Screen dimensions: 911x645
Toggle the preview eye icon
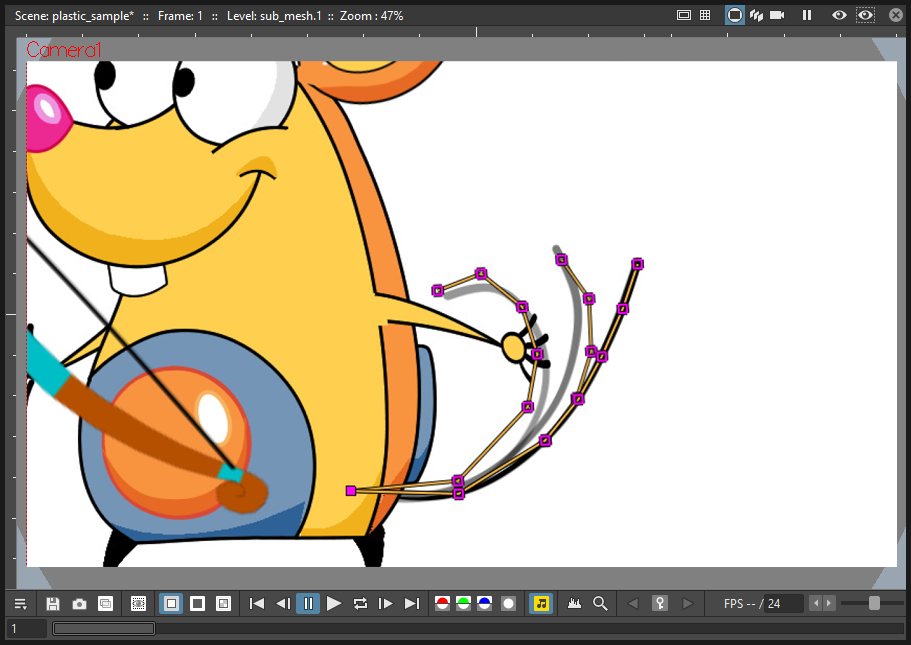(839, 15)
